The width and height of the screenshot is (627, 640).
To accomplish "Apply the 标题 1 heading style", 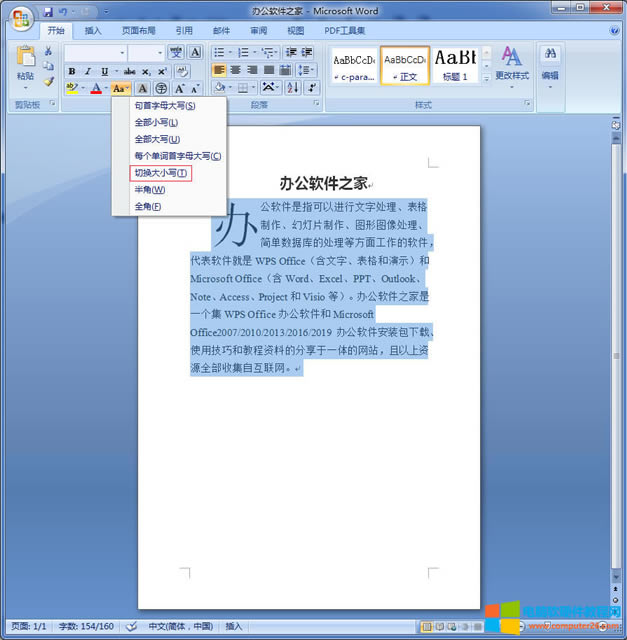I will 454,64.
